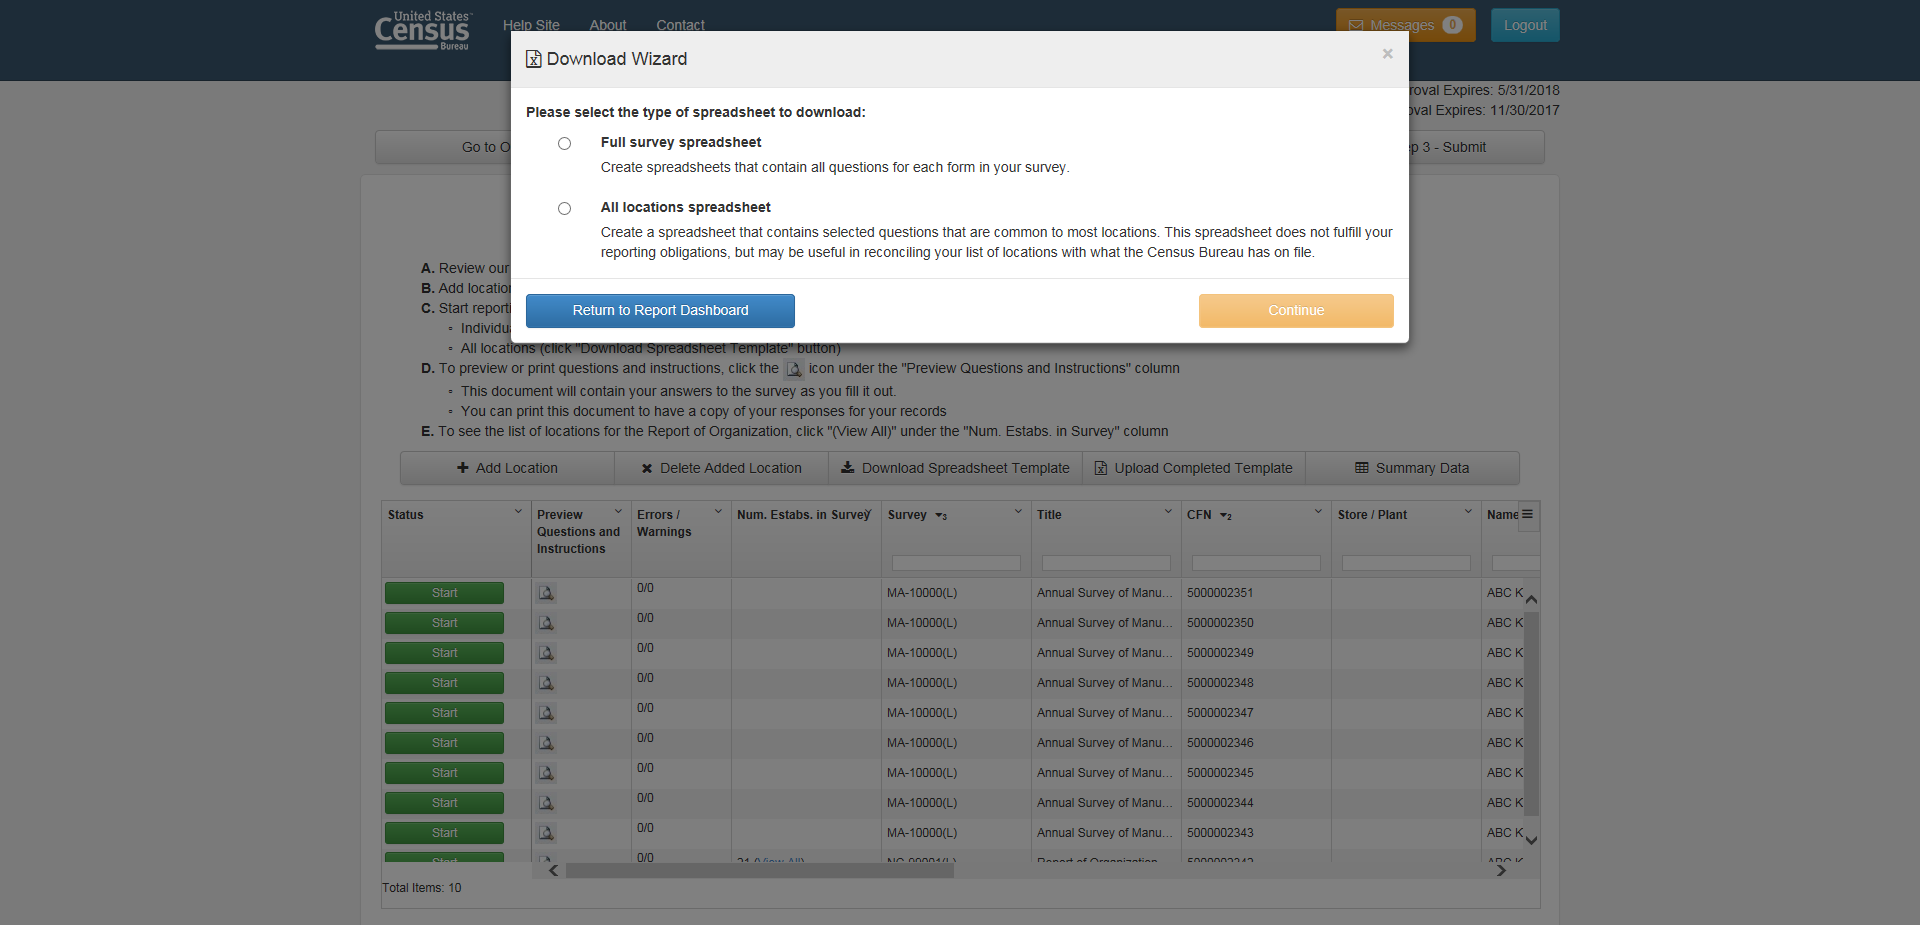Click the Survey column filter input field
The width and height of the screenshot is (1920, 925).
[x=956, y=563]
